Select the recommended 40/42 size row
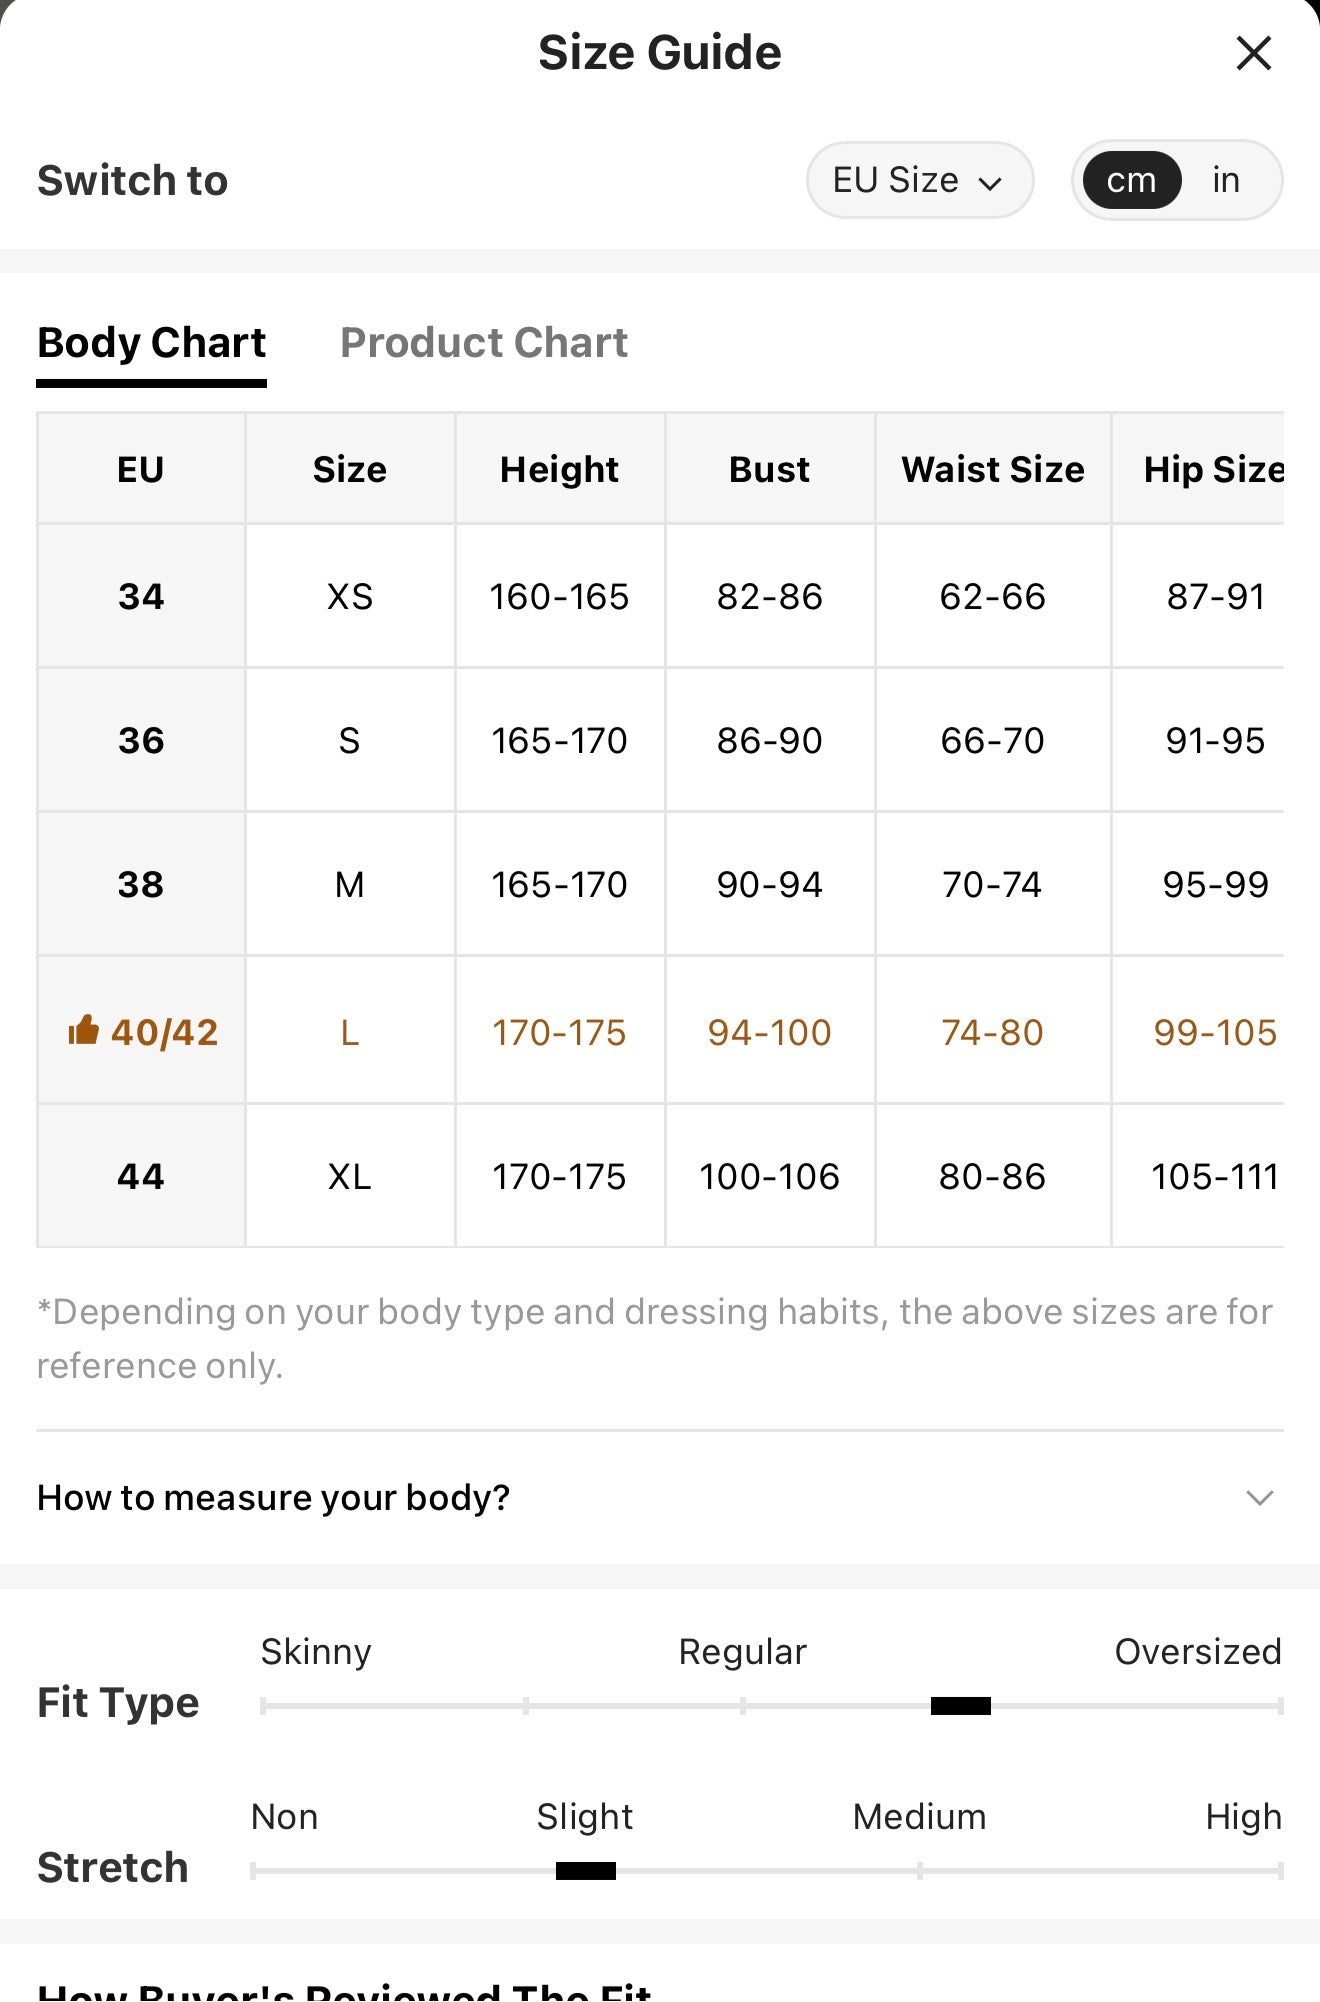Image resolution: width=1320 pixels, height=2002 pixels. 660,1031
